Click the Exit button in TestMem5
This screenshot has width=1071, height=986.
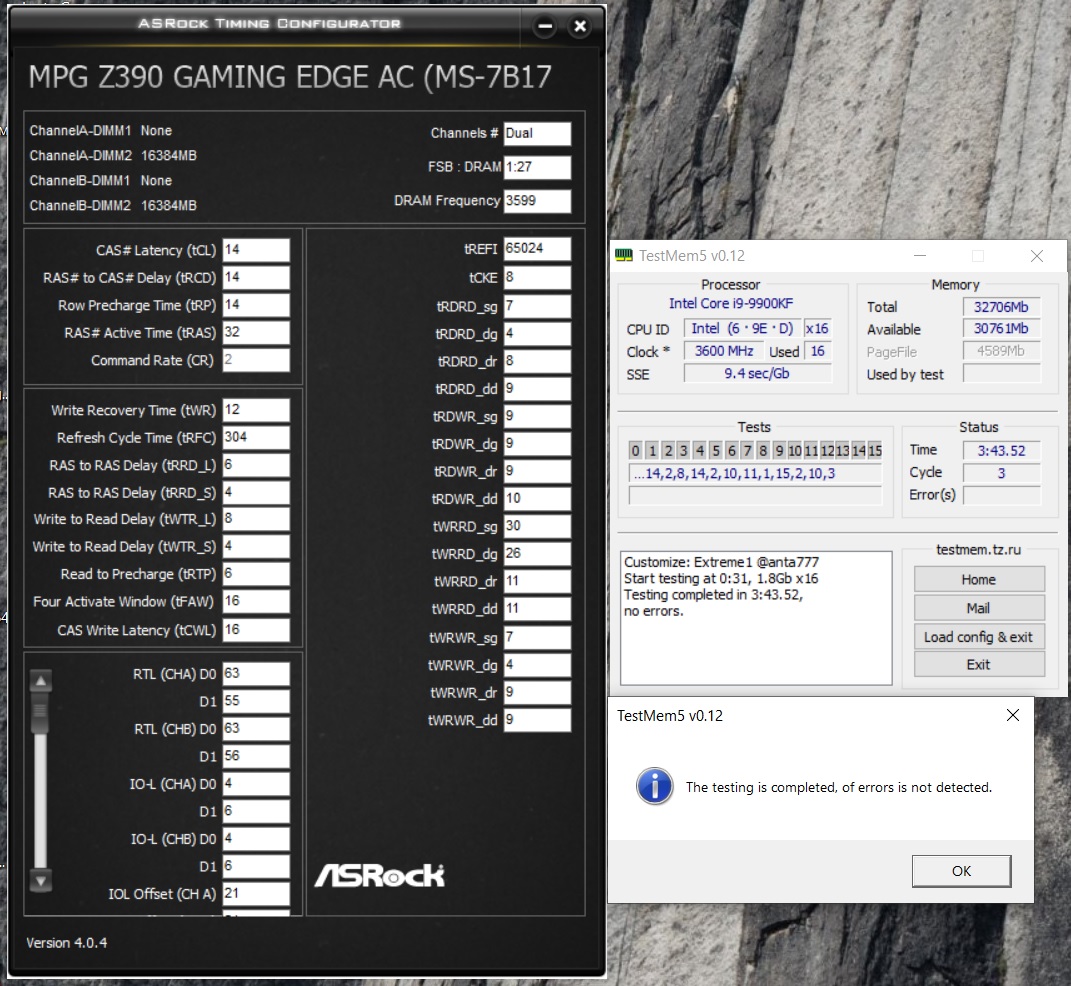979,664
